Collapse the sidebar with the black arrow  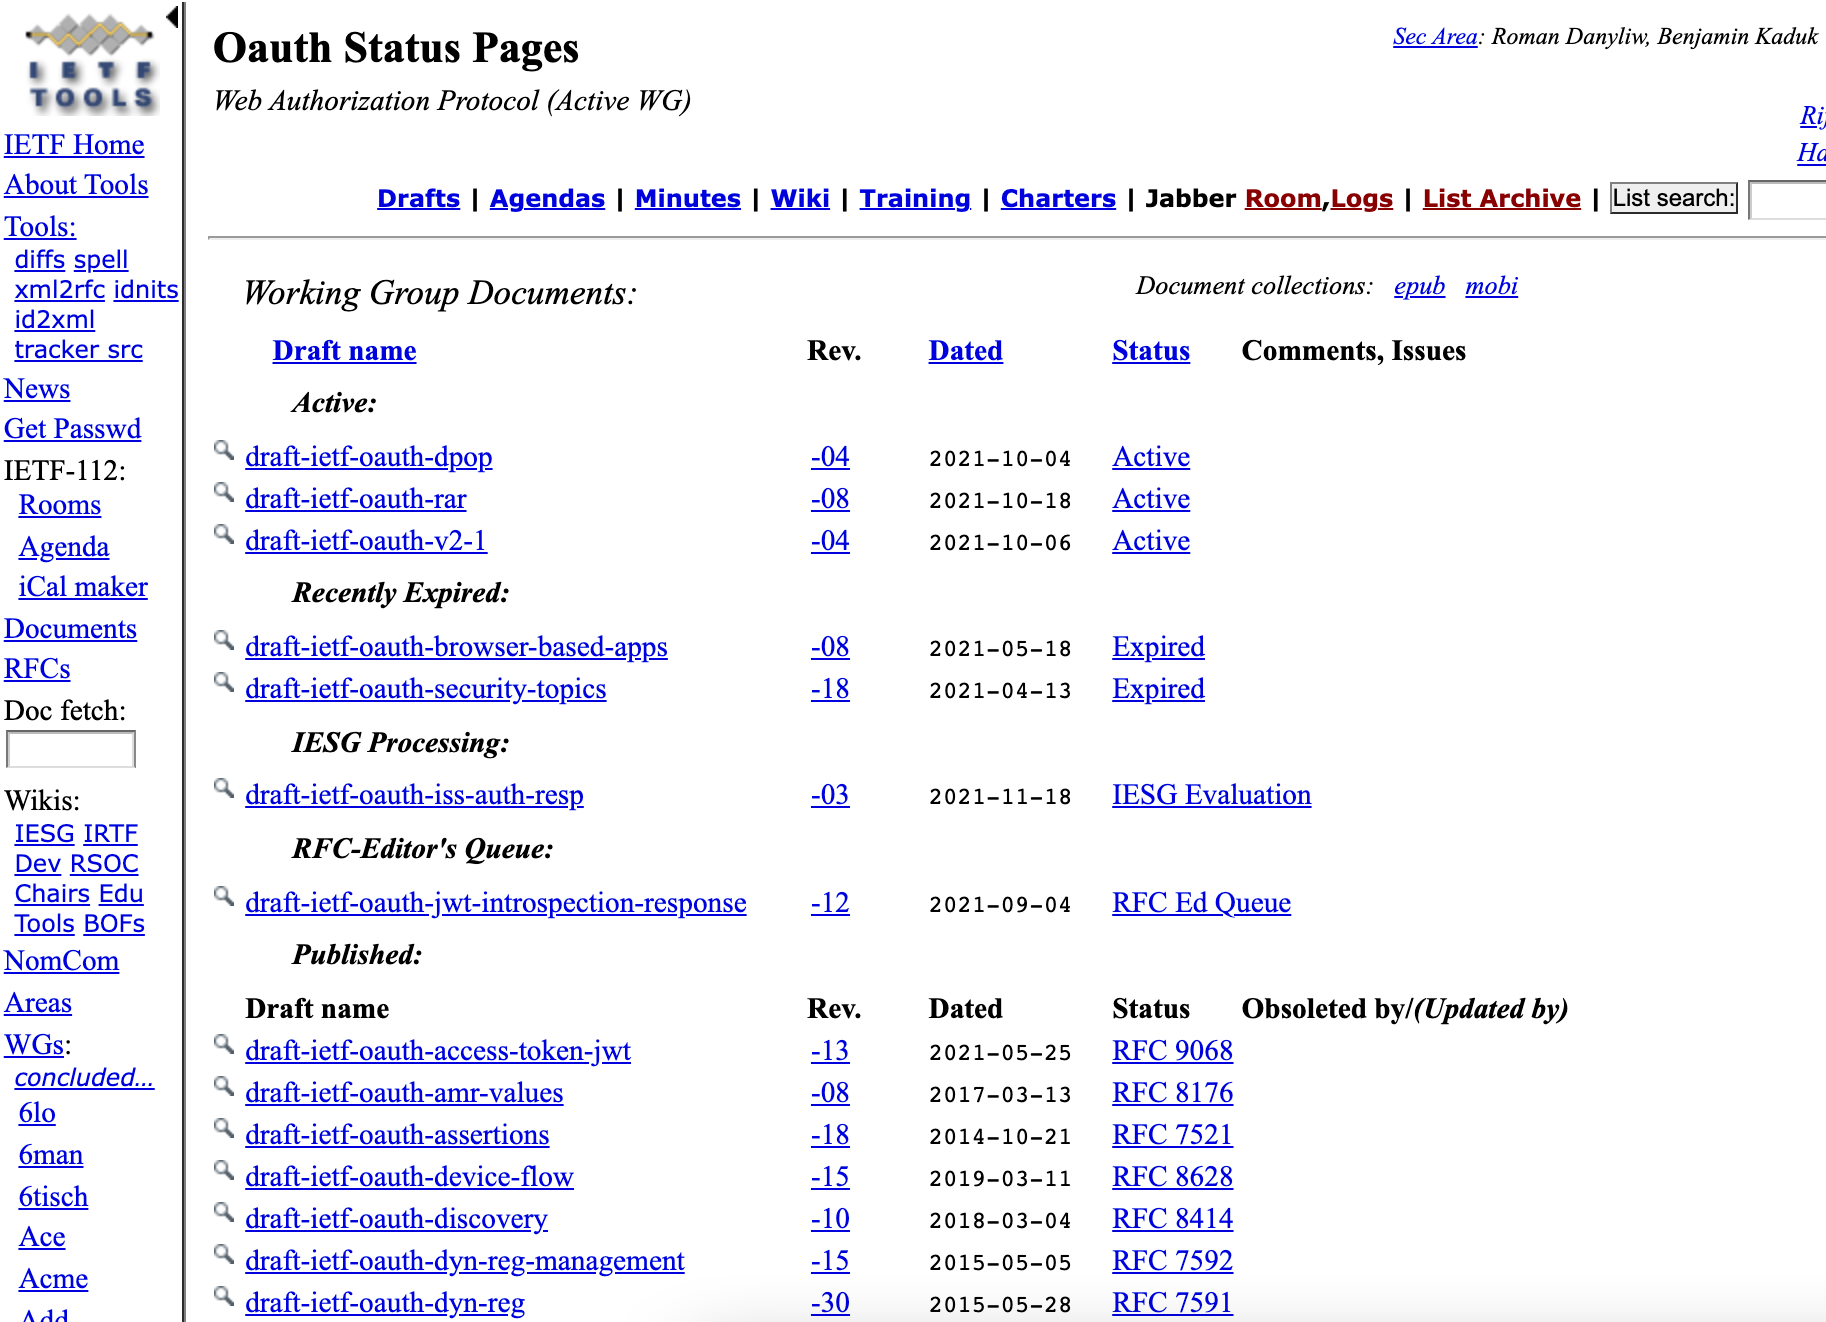click(x=173, y=17)
